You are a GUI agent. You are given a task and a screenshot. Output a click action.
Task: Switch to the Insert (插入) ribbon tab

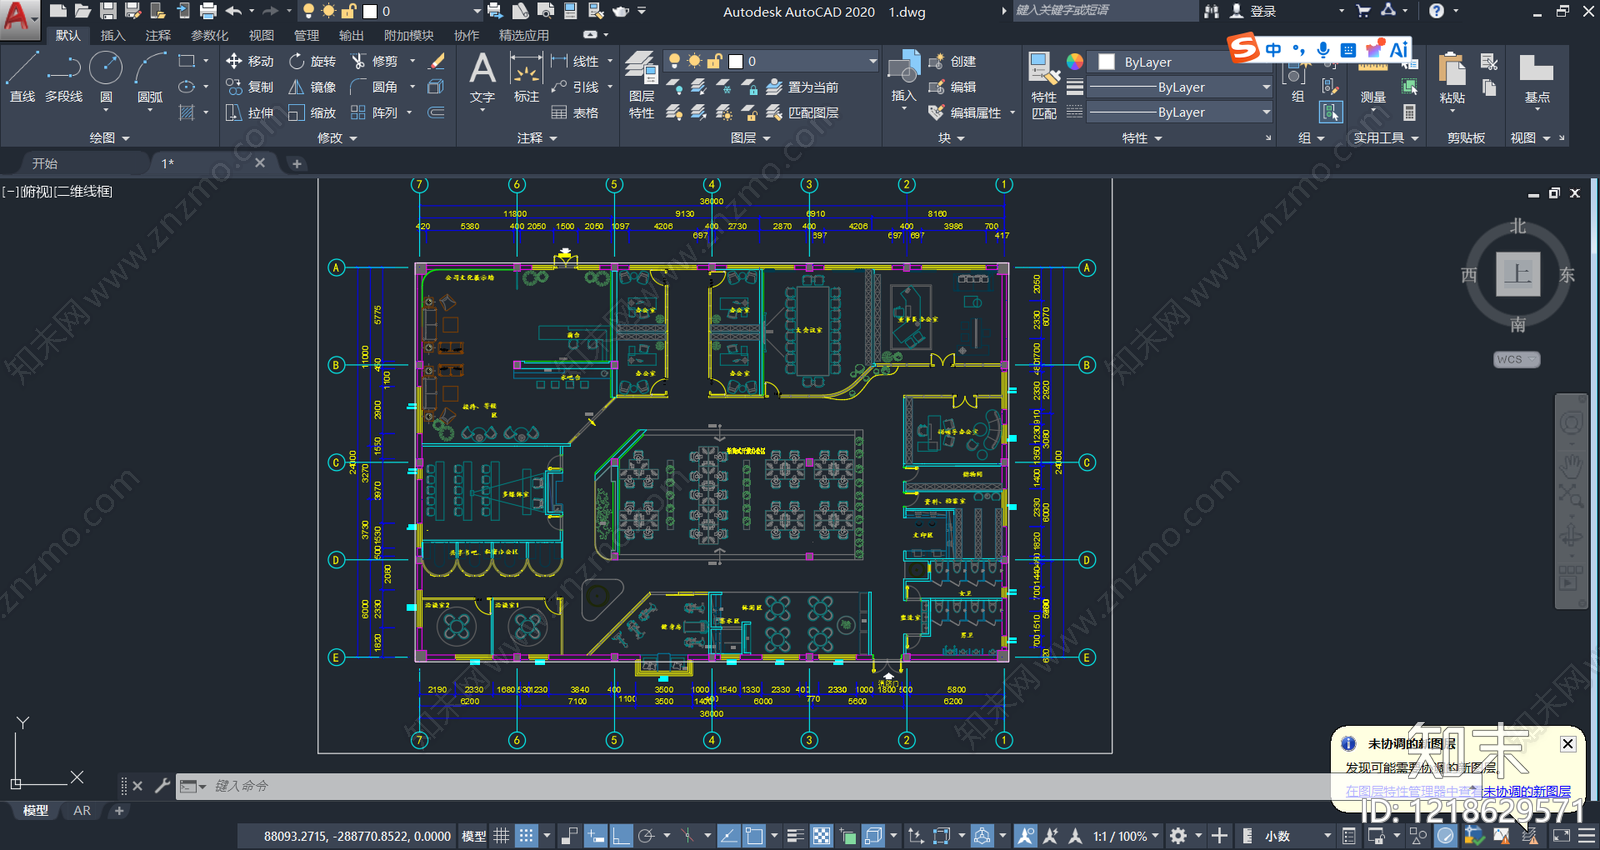[x=113, y=35]
